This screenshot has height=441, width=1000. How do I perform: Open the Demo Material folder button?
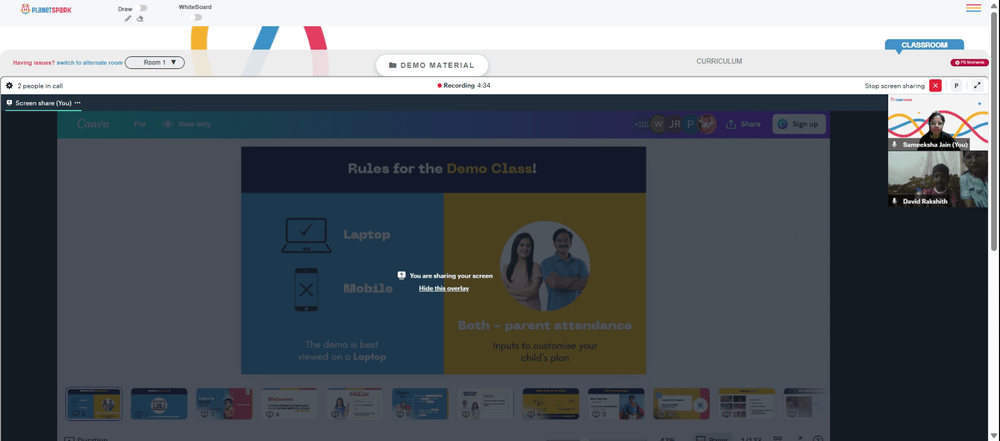[432, 65]
